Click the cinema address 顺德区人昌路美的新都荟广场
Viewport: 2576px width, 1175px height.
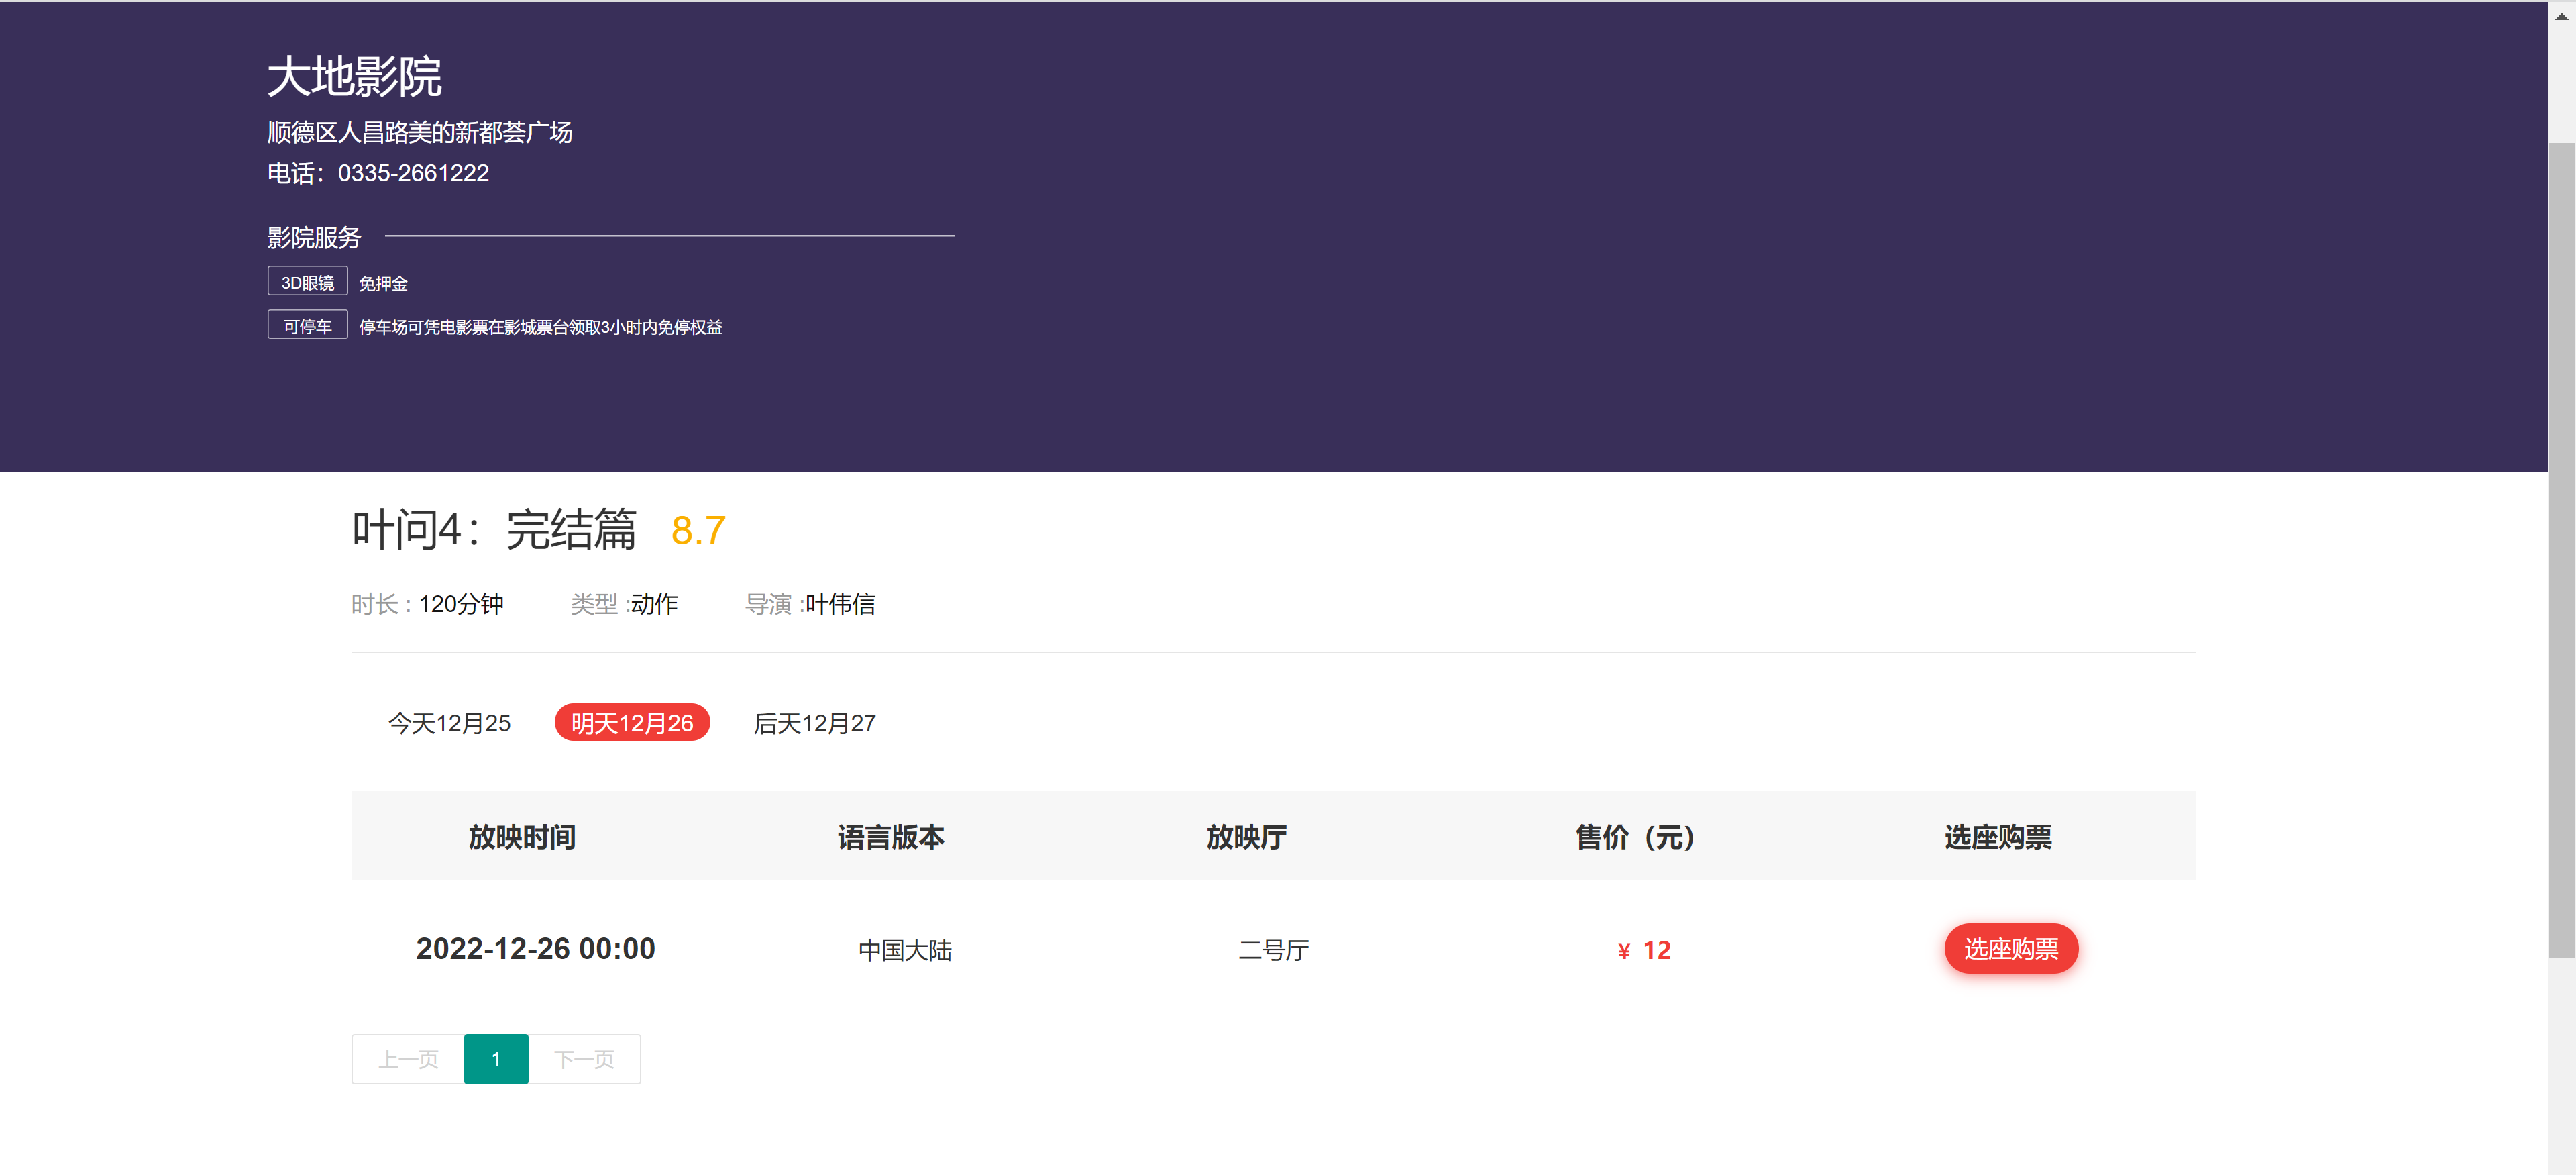(419, 132)
